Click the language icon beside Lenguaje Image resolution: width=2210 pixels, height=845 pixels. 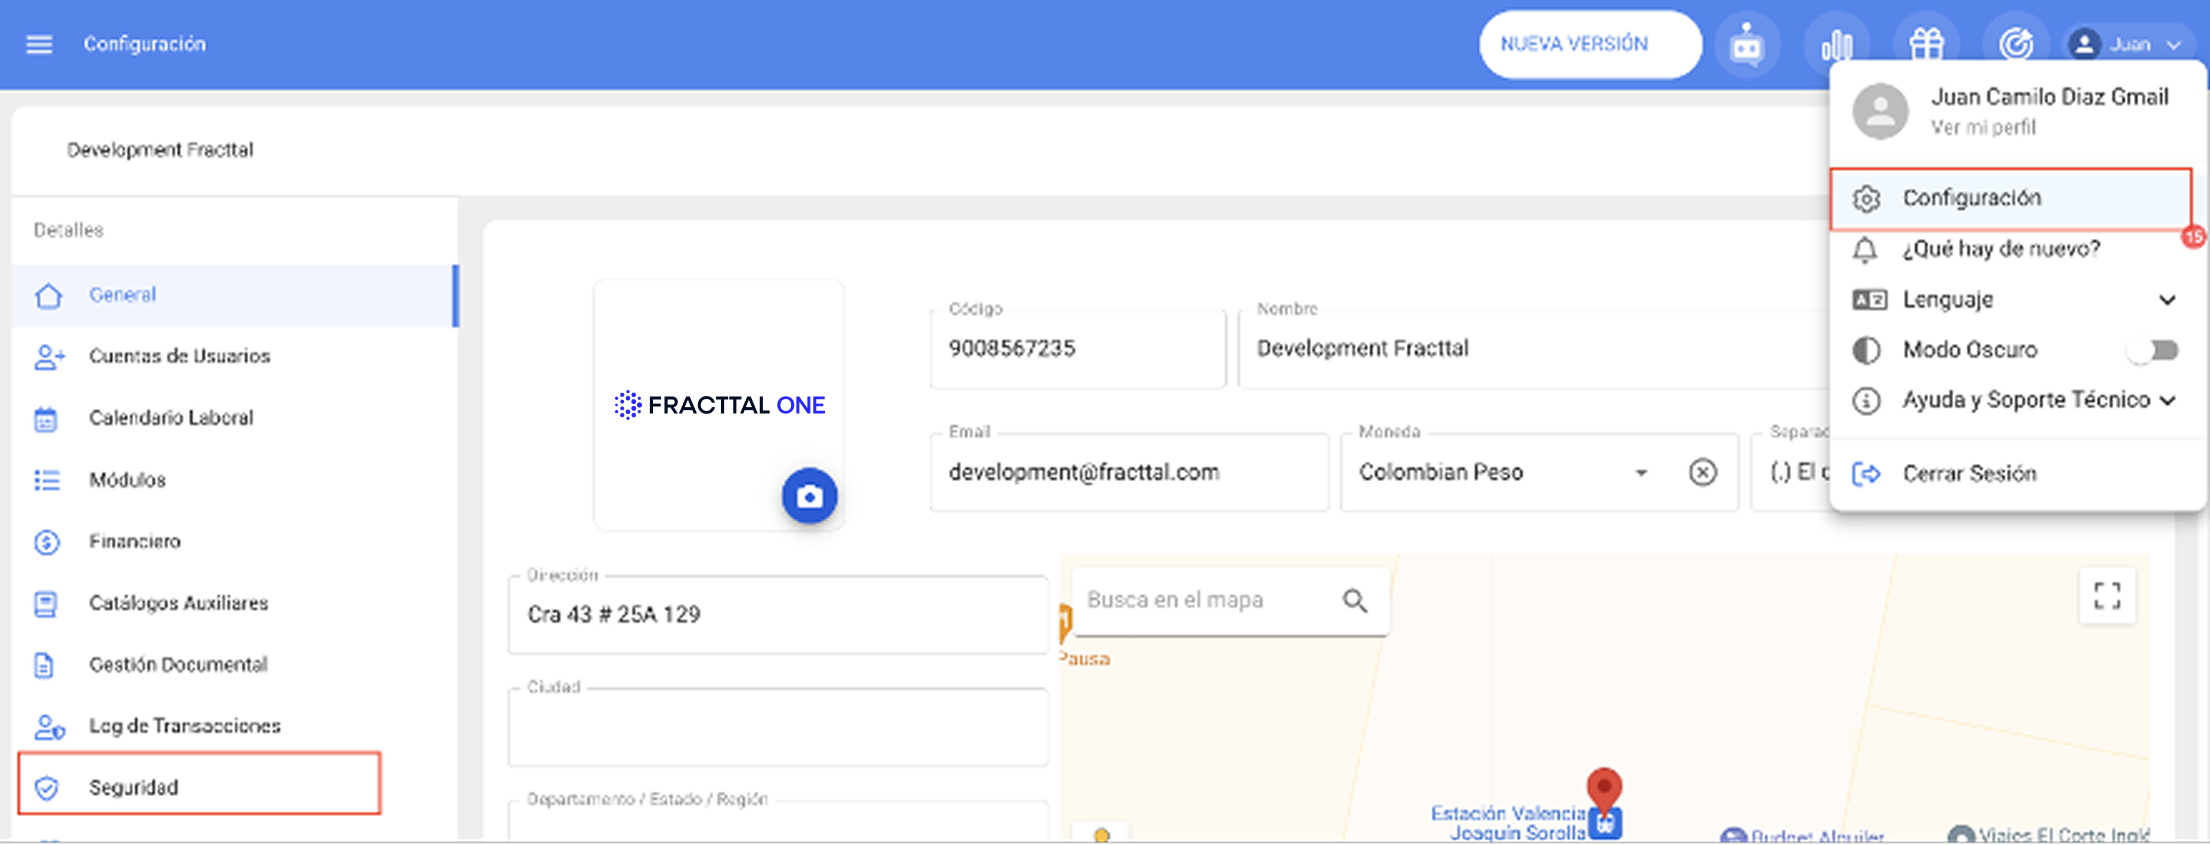point(1869,300)
